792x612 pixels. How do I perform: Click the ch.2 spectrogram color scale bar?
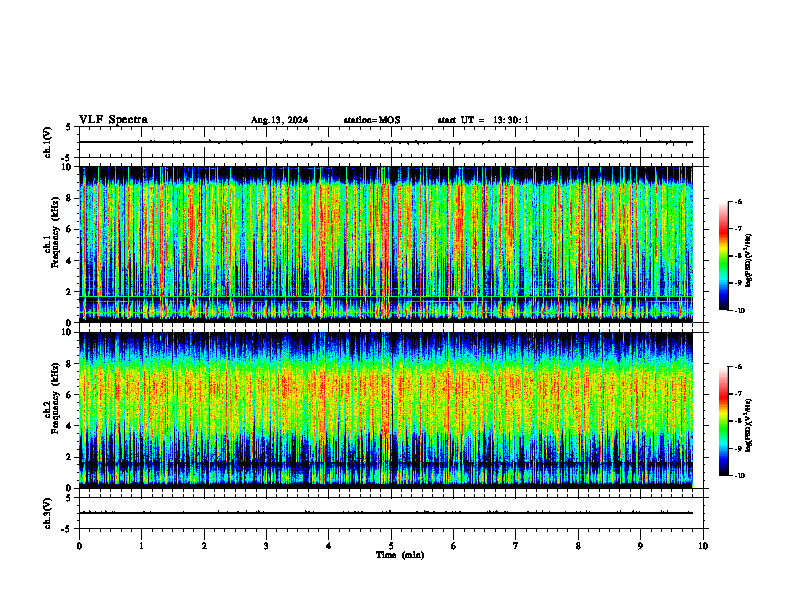pos(723,421)
